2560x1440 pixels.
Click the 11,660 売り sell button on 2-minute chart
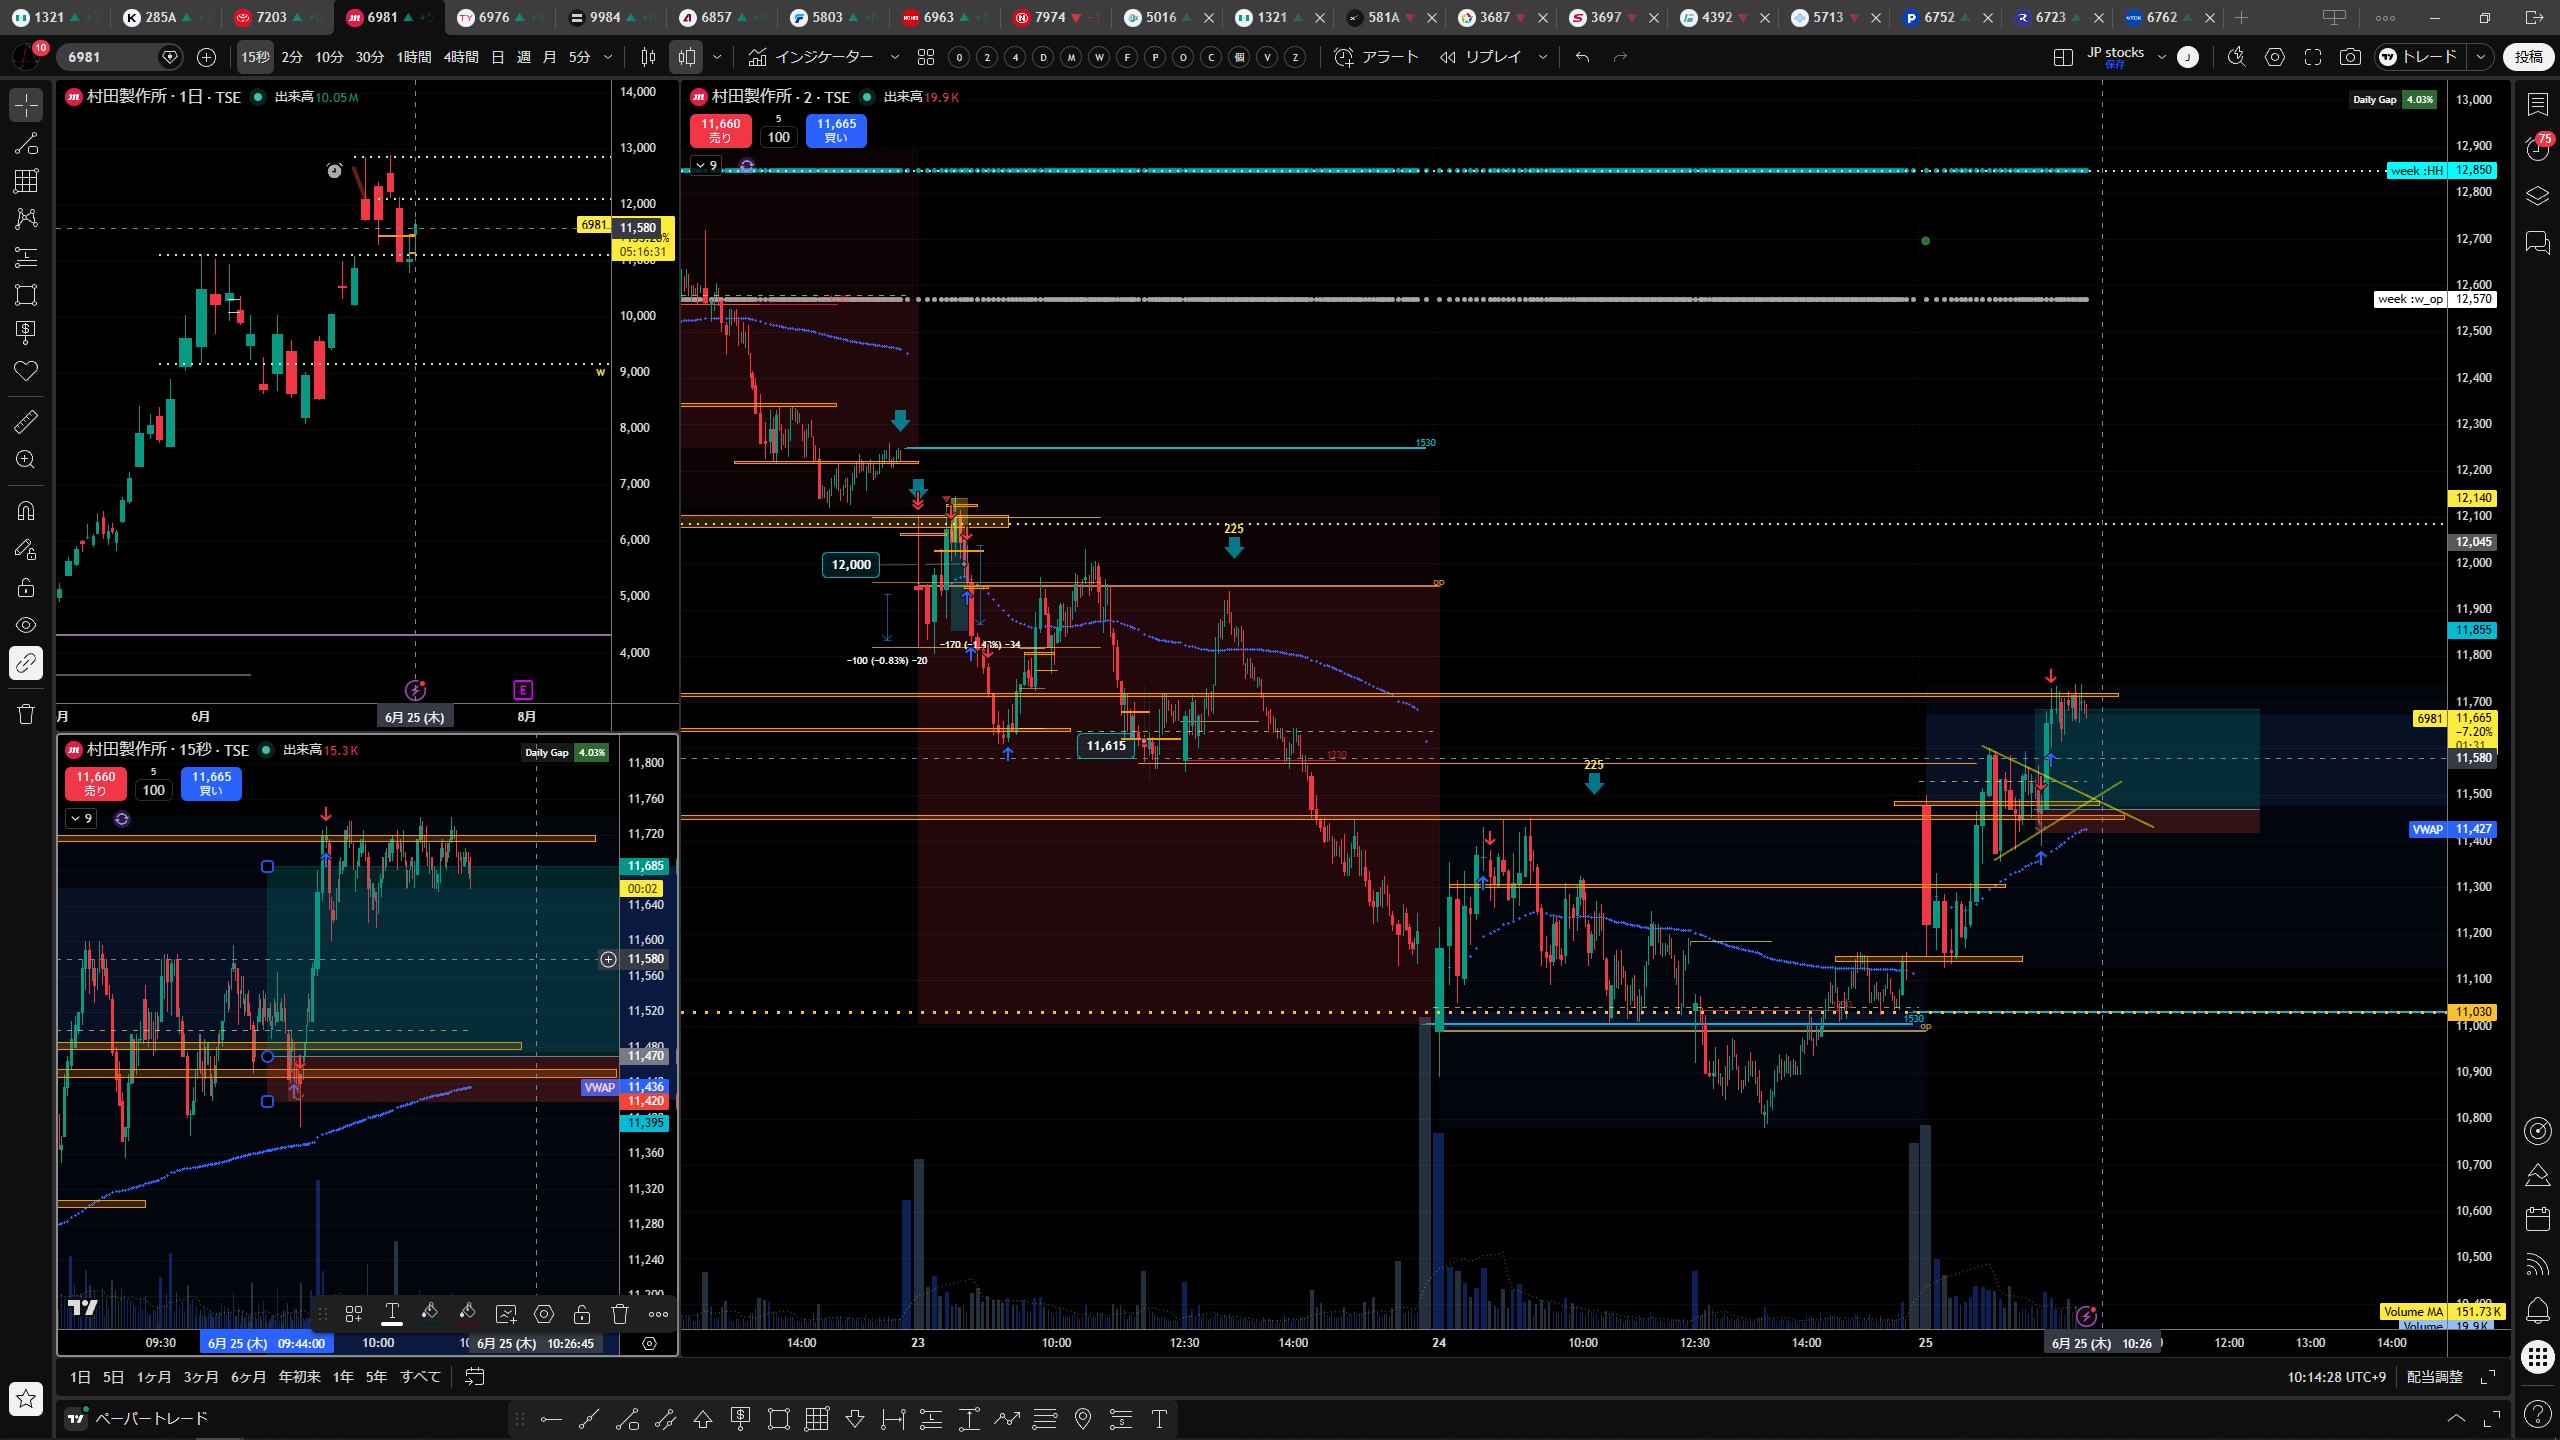[720, 130]
